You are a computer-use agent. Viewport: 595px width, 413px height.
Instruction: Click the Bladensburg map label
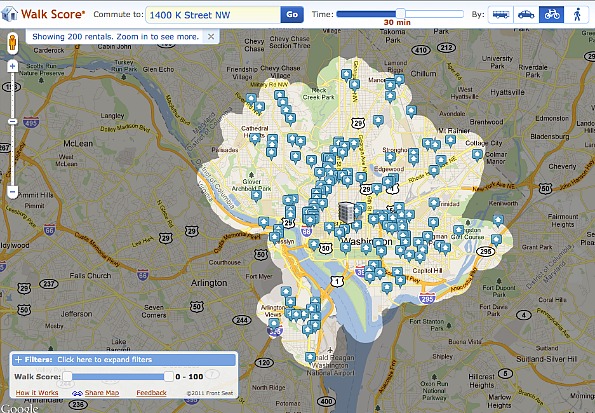[x=550, y=136]
